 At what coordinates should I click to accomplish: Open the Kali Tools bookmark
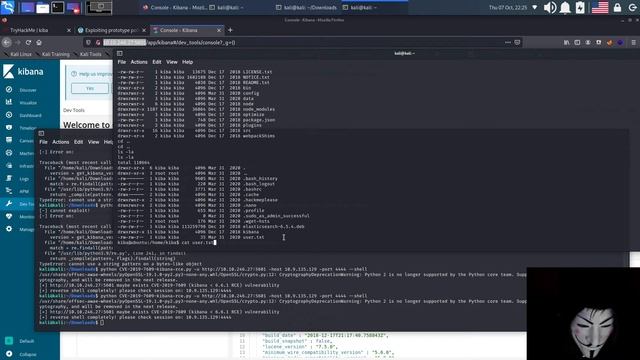coord(88,54)
